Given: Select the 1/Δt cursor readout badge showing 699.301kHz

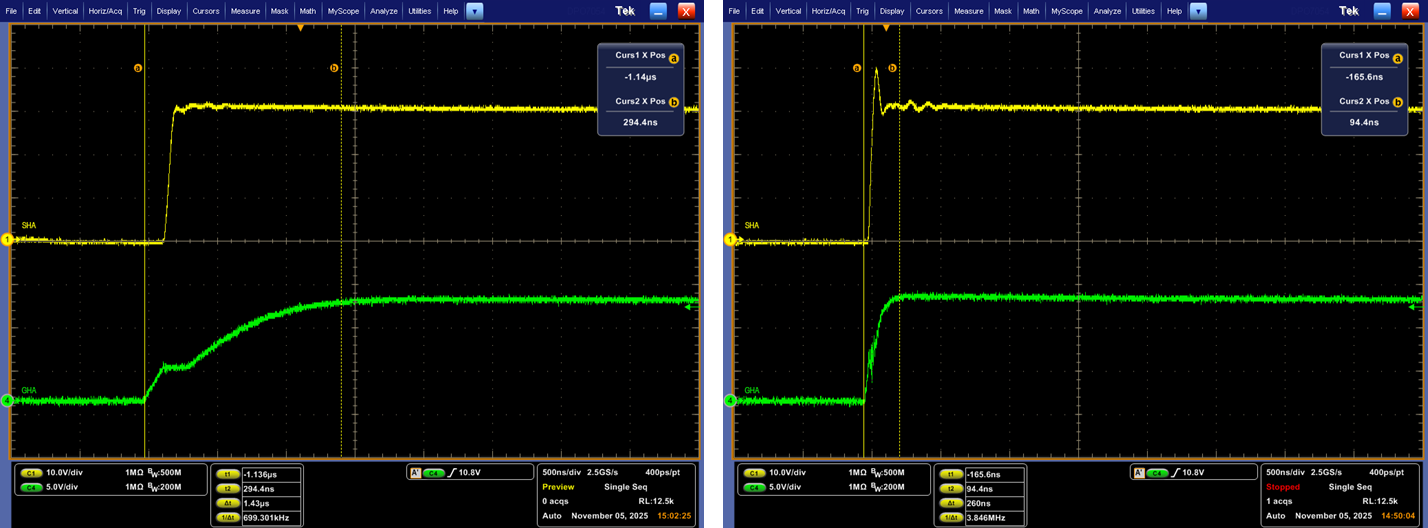Looking at the screenshot, I should click(229, 517).
